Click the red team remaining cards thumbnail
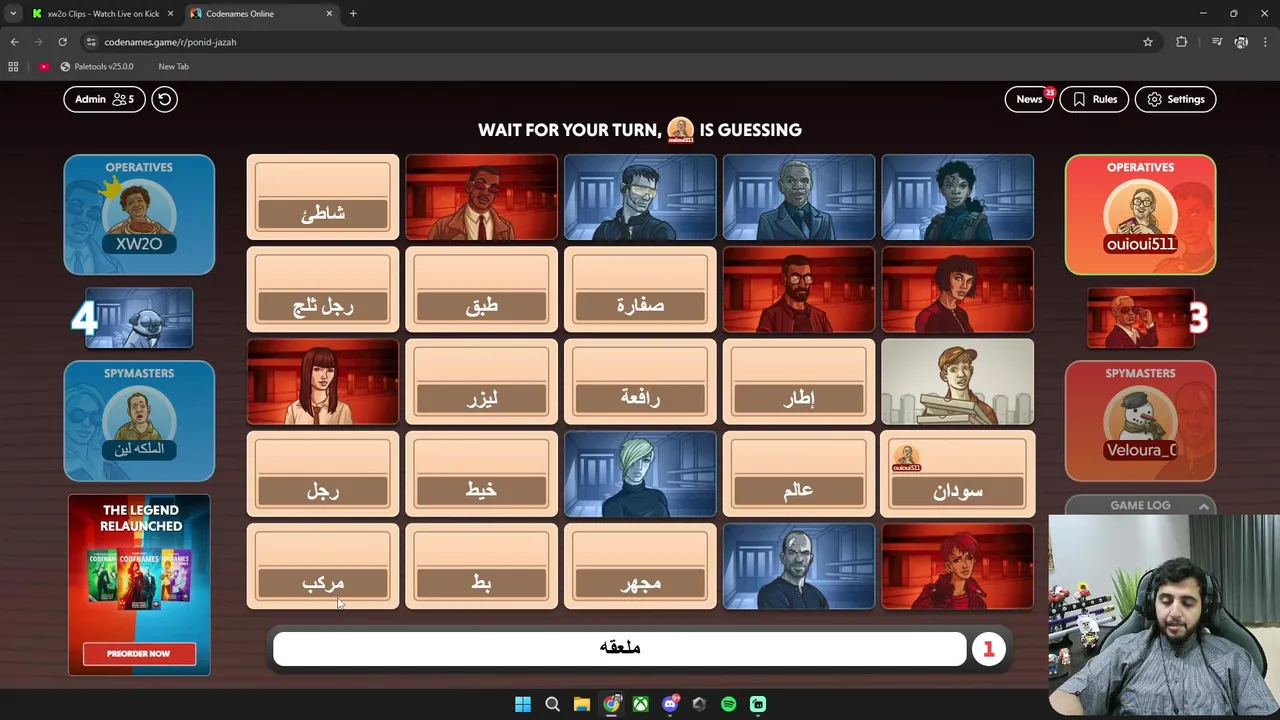The image size is (1280, 720). tap(1140, 318)
